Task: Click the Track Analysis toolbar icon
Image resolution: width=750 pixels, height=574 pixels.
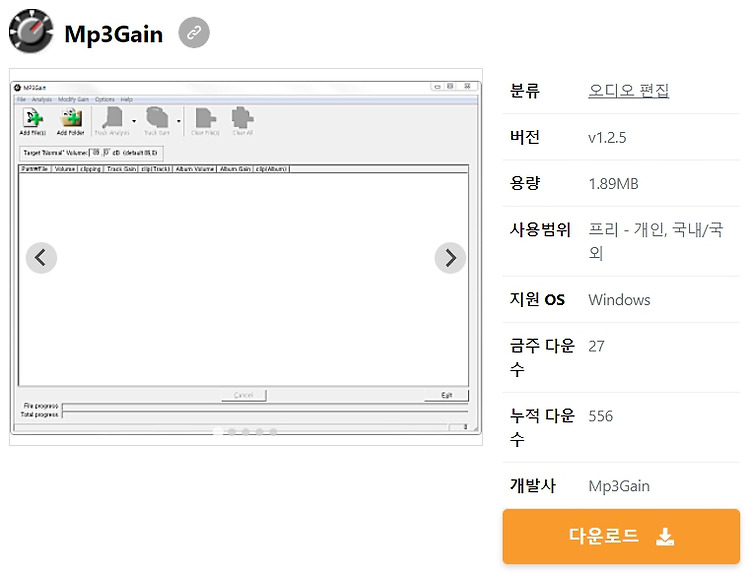Action: click(112, 121)
